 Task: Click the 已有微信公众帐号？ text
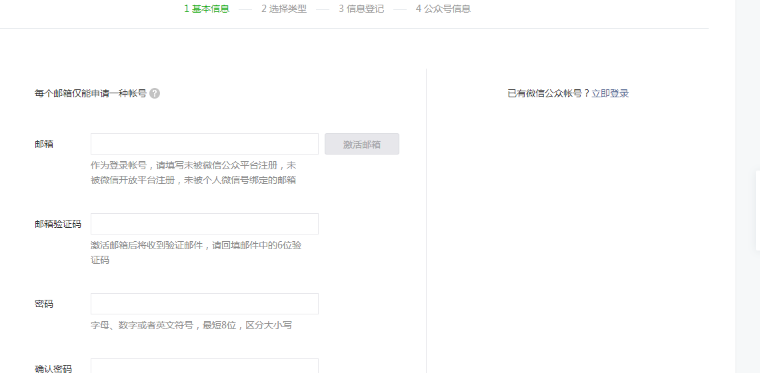pyautogui.click(x=549, y=93)
